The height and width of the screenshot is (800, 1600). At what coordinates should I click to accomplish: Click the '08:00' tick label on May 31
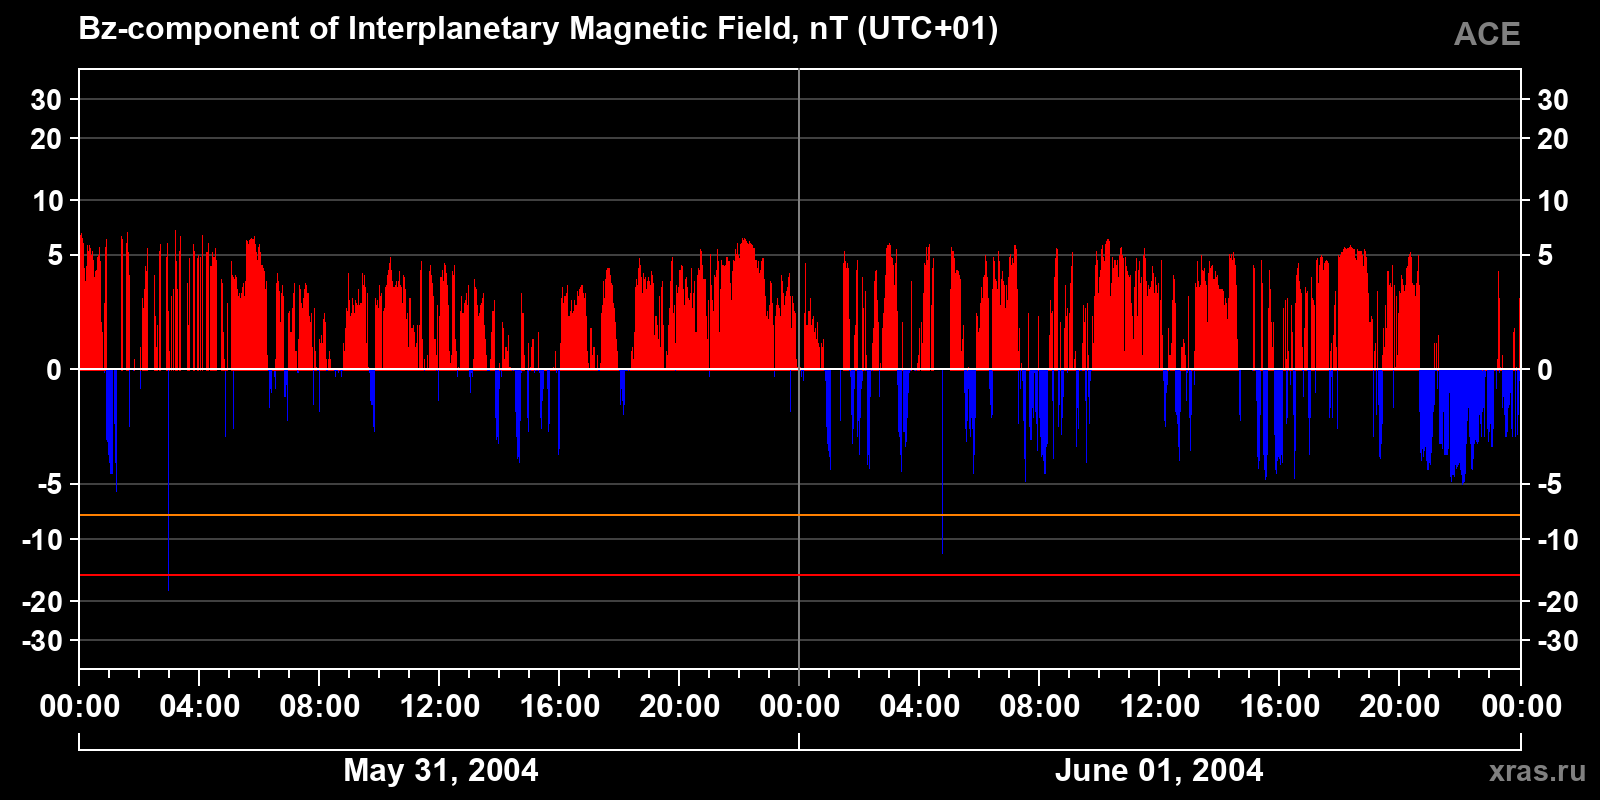[x=320, y=706]
